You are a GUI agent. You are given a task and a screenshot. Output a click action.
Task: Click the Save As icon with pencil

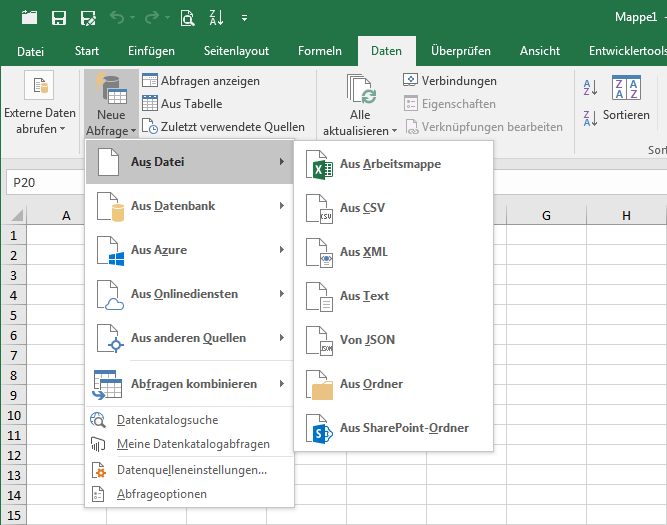coord(88,18)
